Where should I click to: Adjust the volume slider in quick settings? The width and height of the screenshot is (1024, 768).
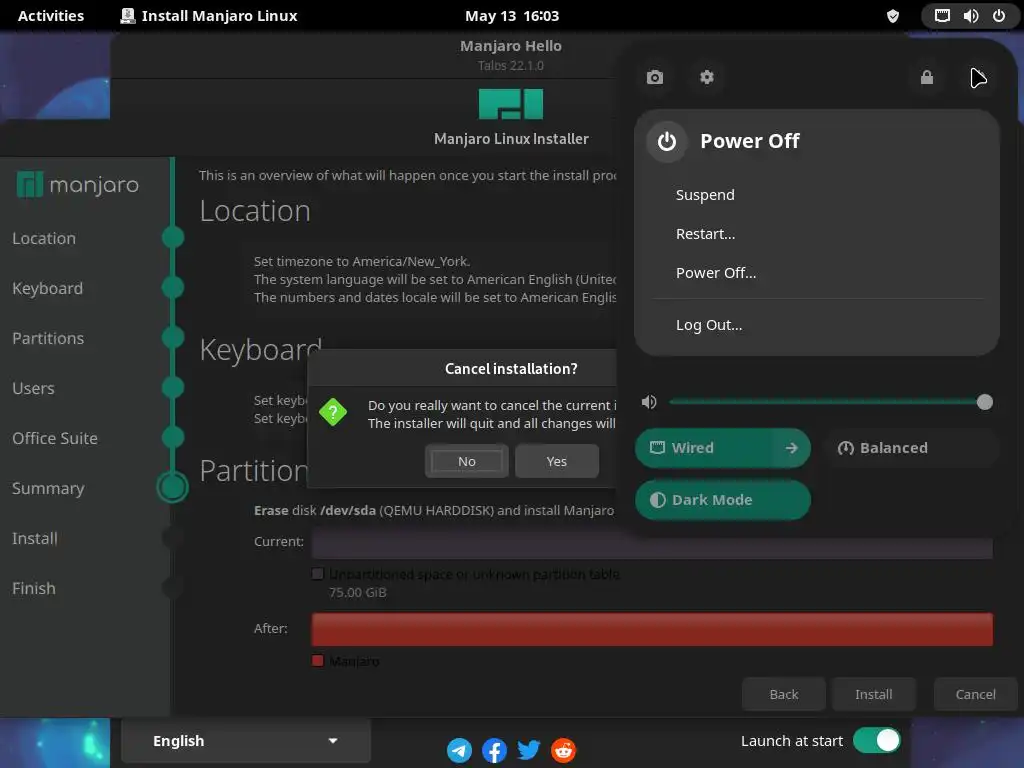point(831,402)
